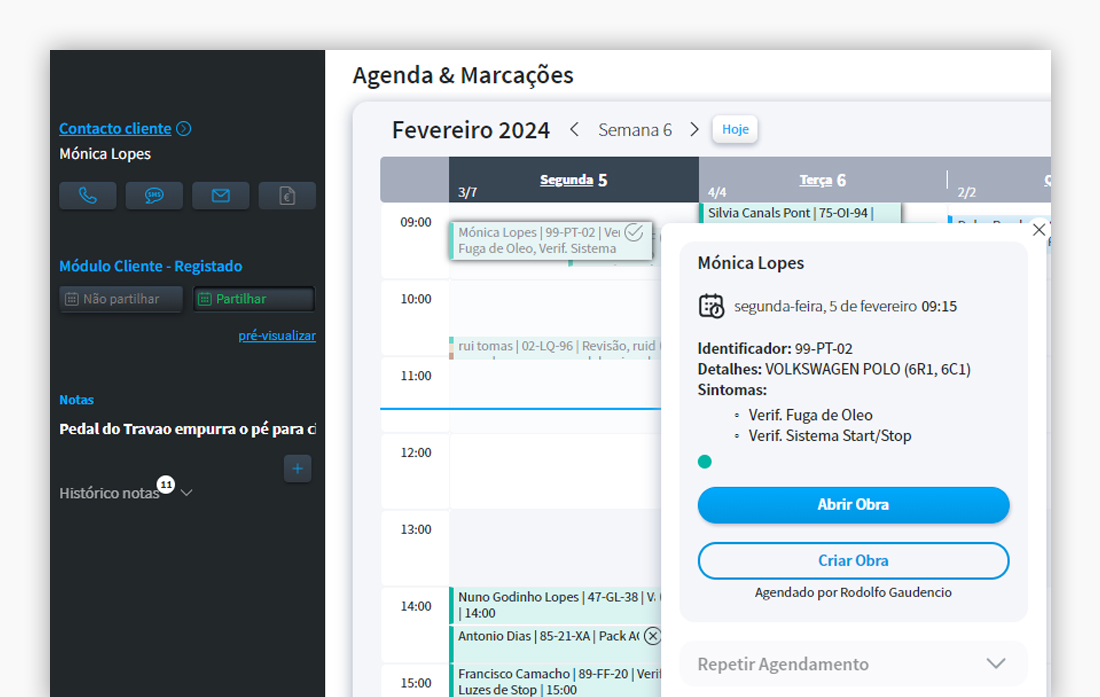
Task: Open Francisco Camacho 89-FF-20 appointment
Action: coord(555,681)
